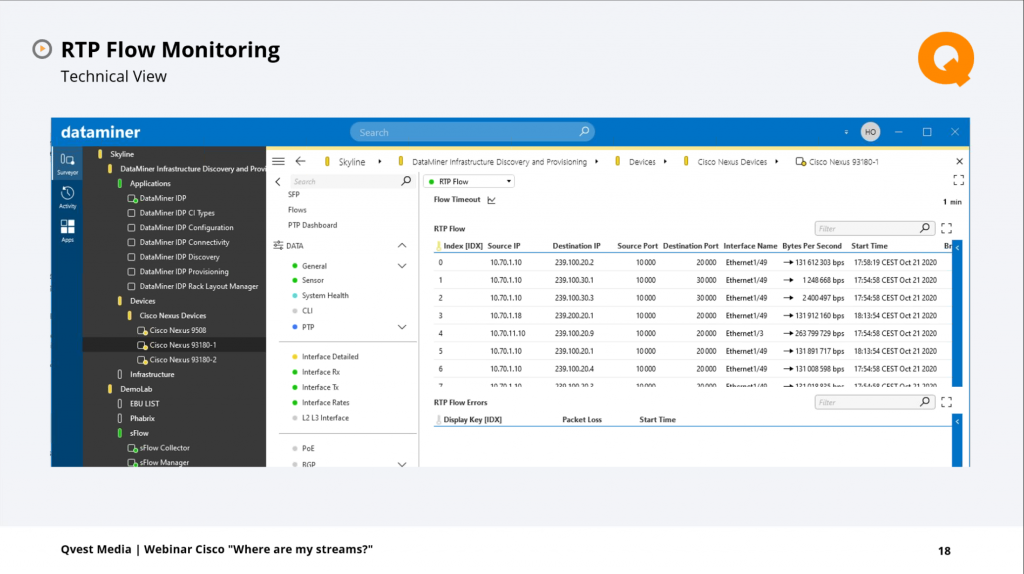Collapse the RTP Flow table side arrow

[957, 248]
